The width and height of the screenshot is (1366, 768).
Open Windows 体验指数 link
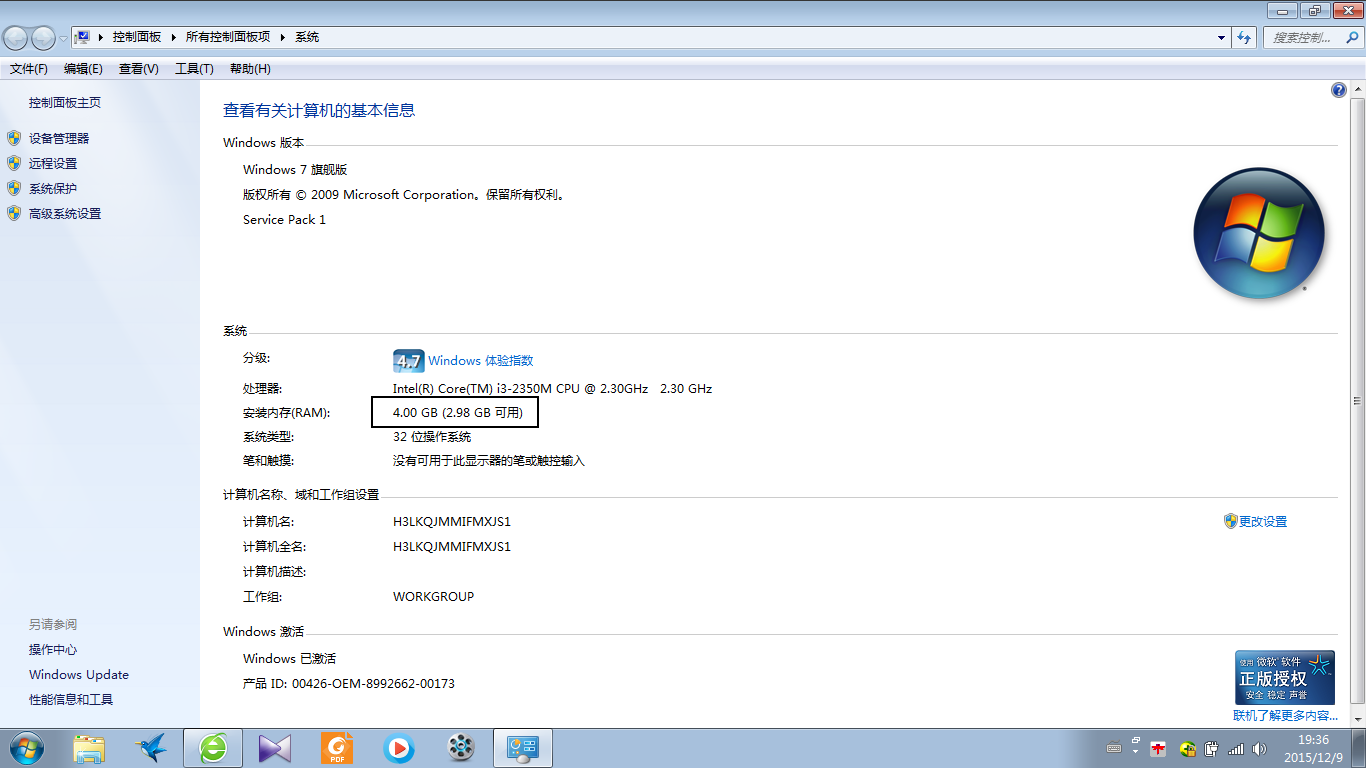pos(481,360)
